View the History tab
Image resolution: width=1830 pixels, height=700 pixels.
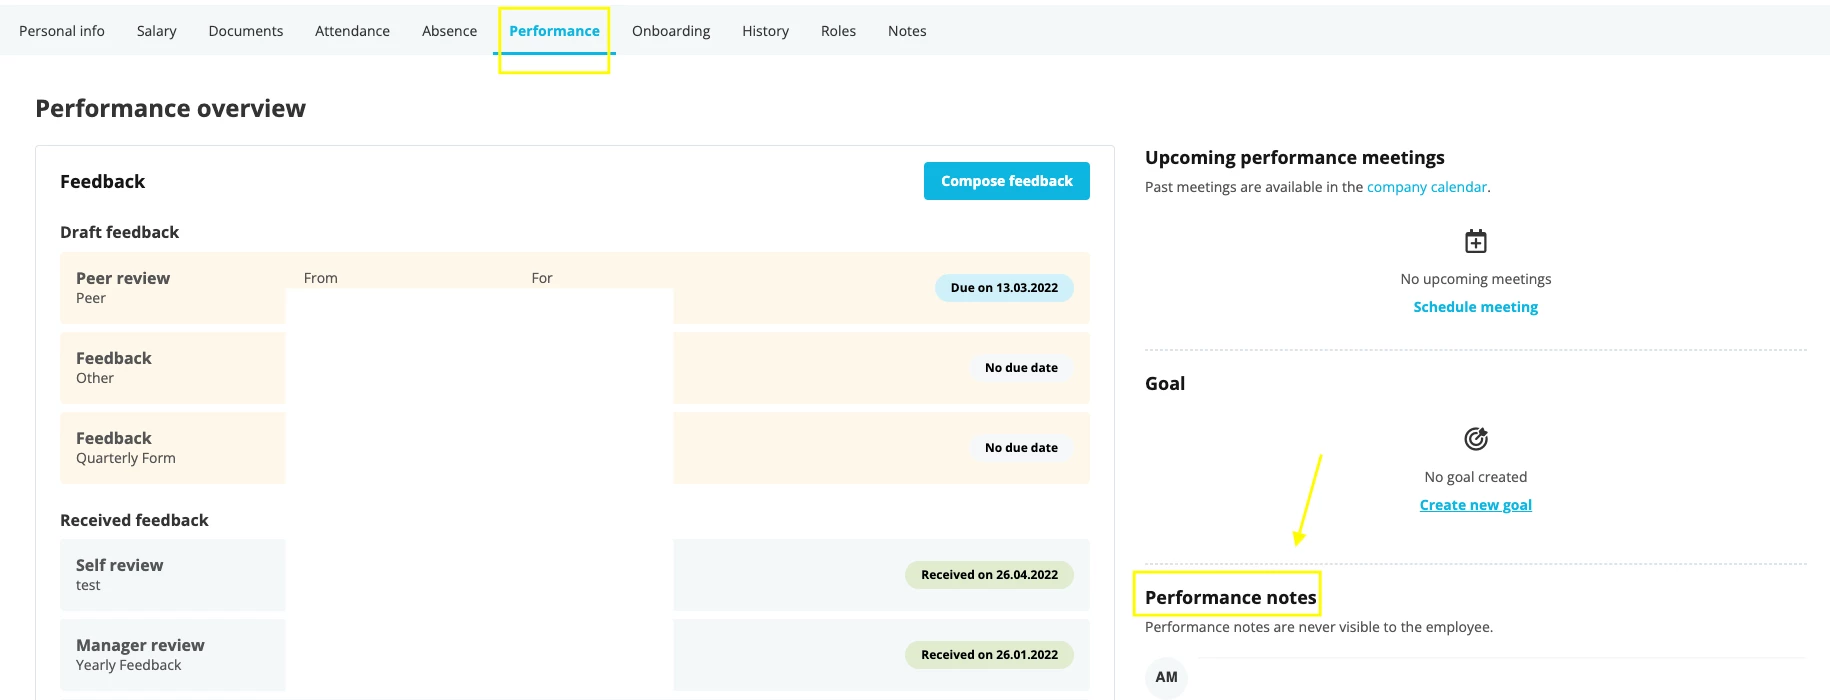click(x=765, y=31)
